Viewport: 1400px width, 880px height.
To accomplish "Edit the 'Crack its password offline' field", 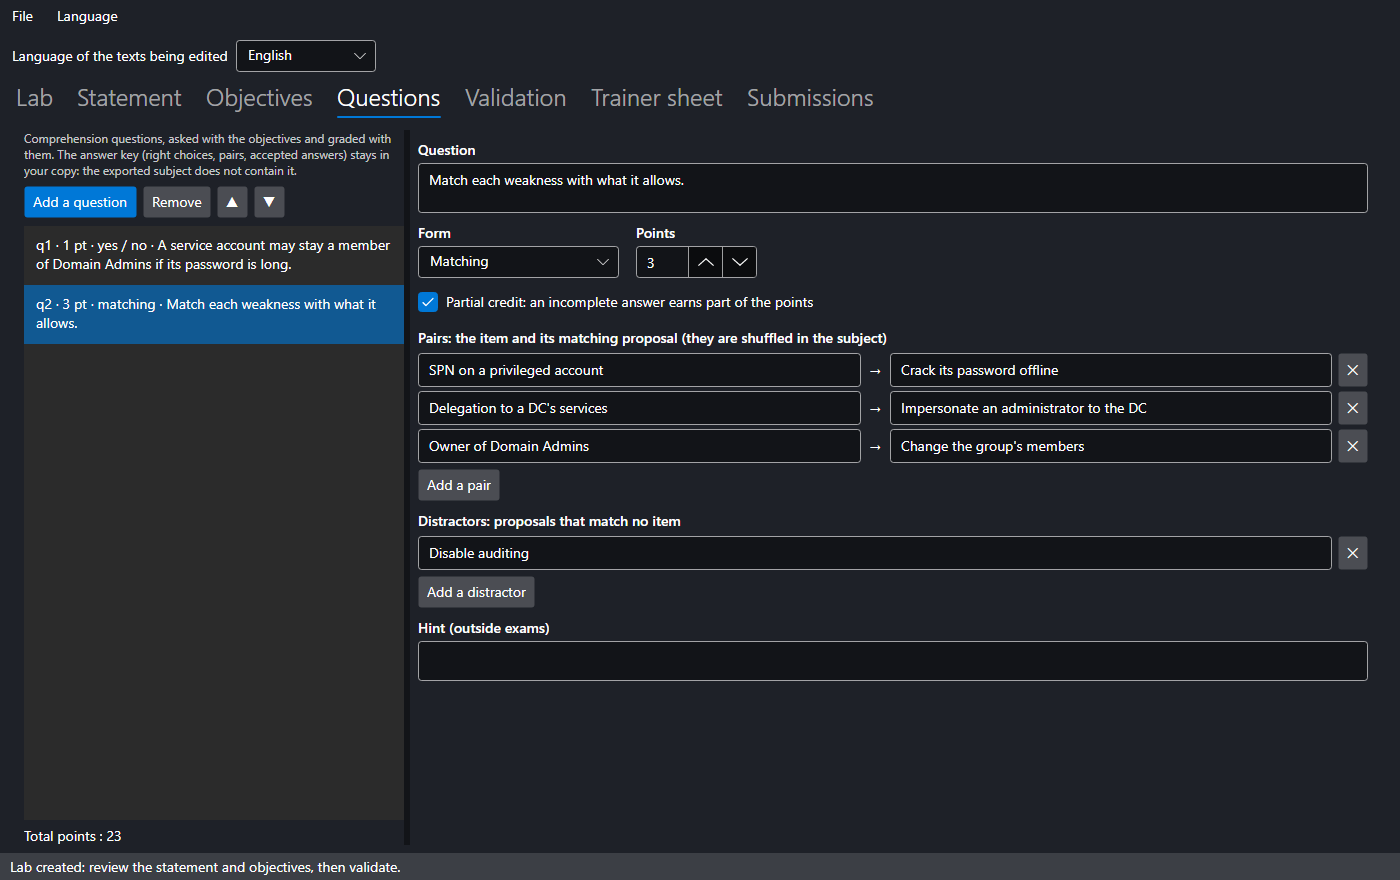I will click(x=1111, y=370).
